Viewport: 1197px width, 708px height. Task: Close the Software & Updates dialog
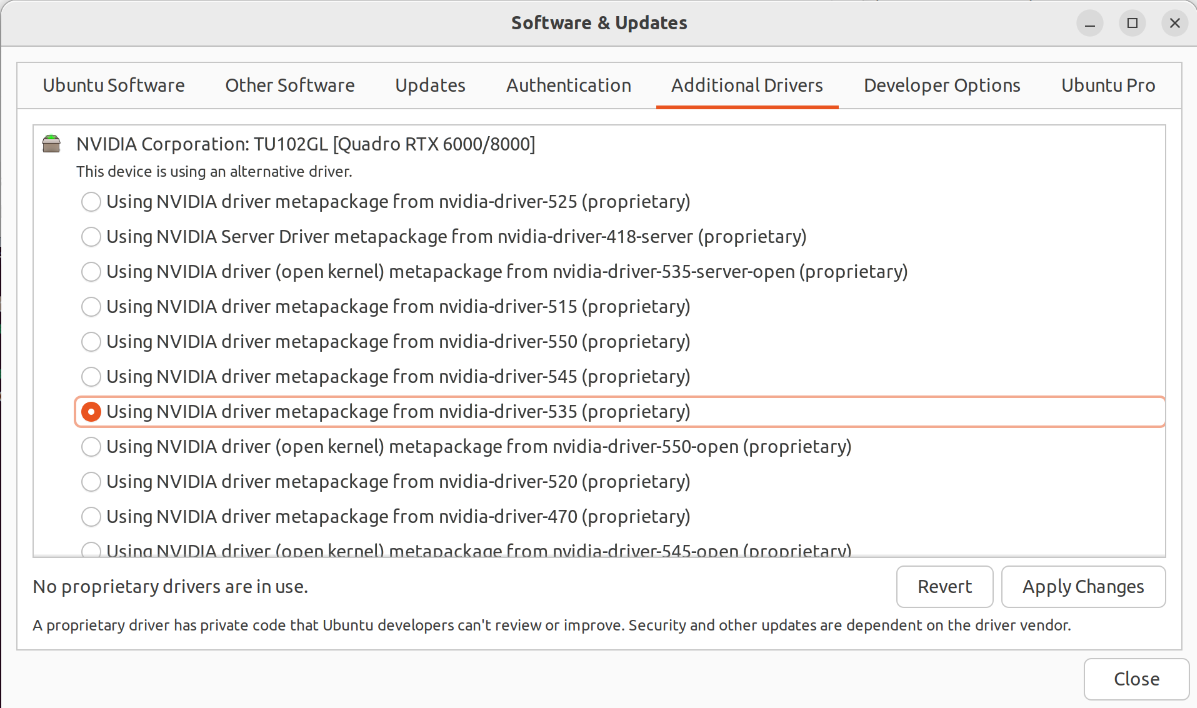tap(1137, 679)
